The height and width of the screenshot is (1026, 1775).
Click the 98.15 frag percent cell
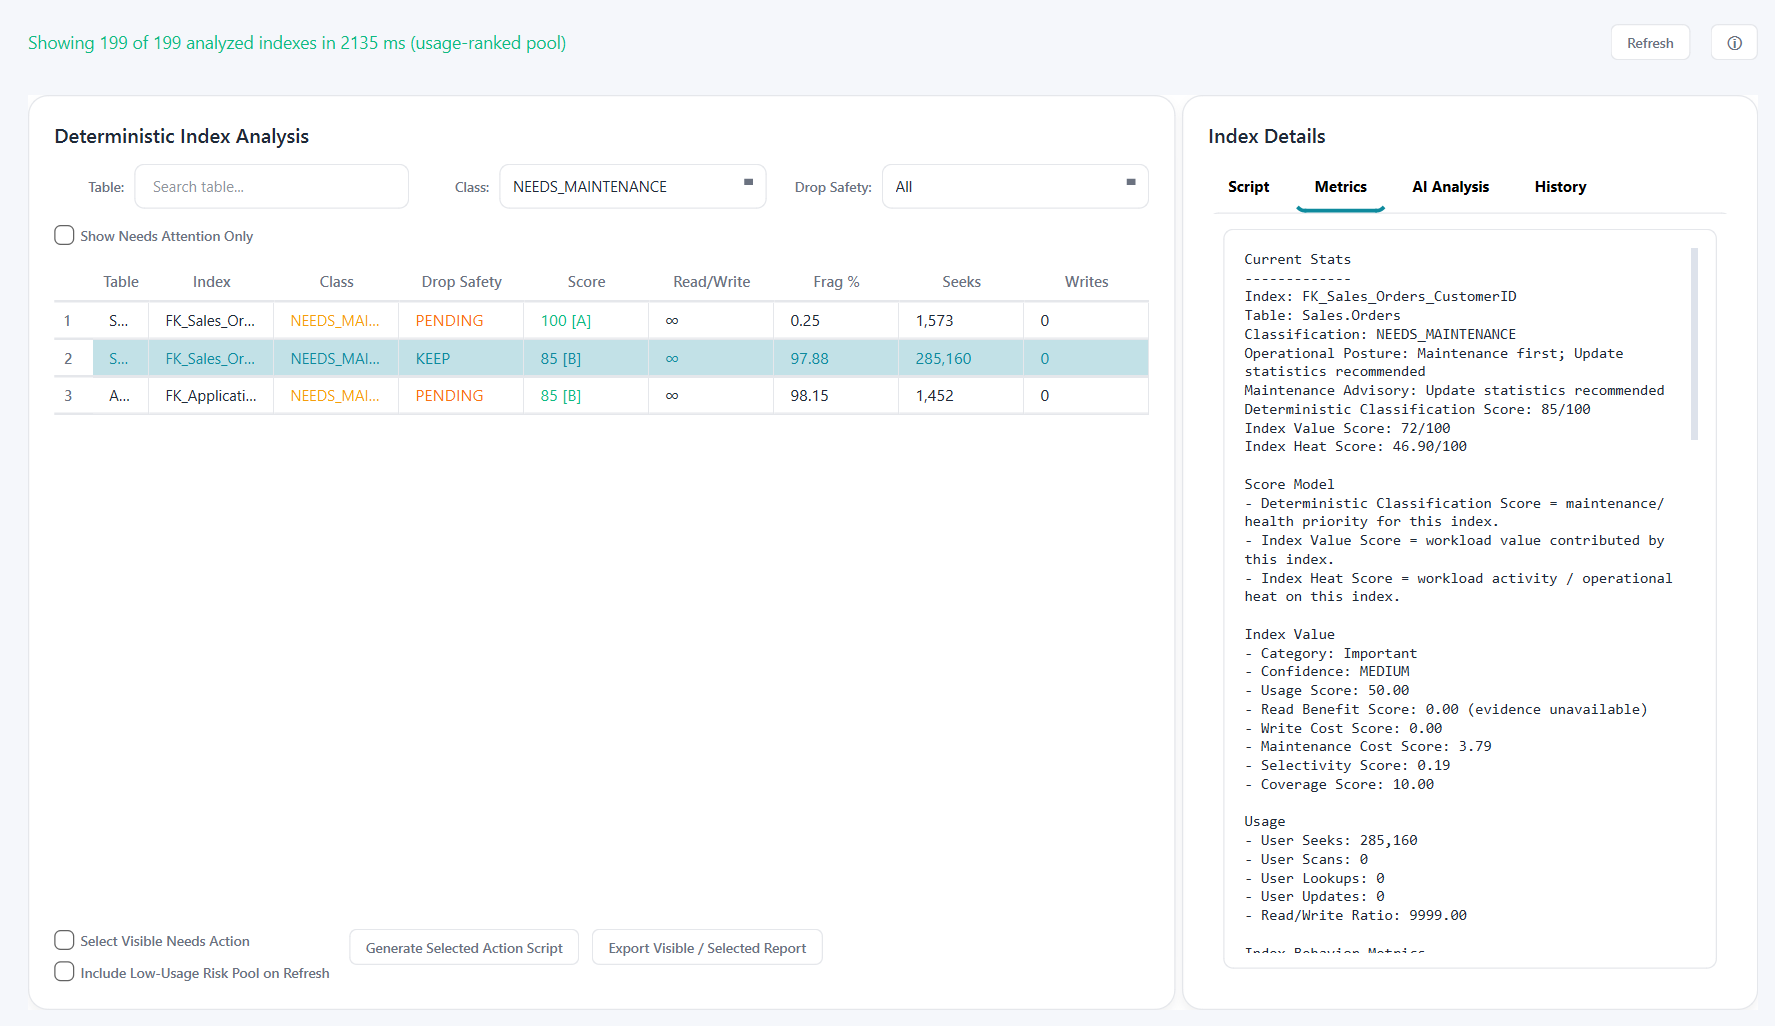click(836, 396)
